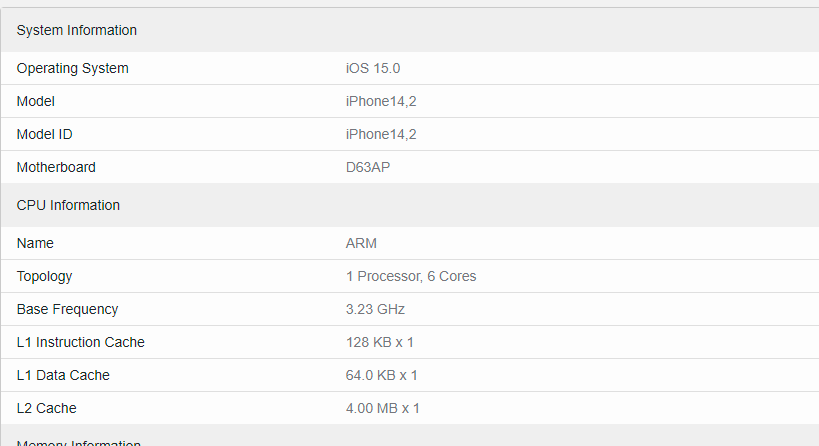The height and width of the screenshot is (446, 819).
Task: Select the Model row label
Action: [36, 101]
